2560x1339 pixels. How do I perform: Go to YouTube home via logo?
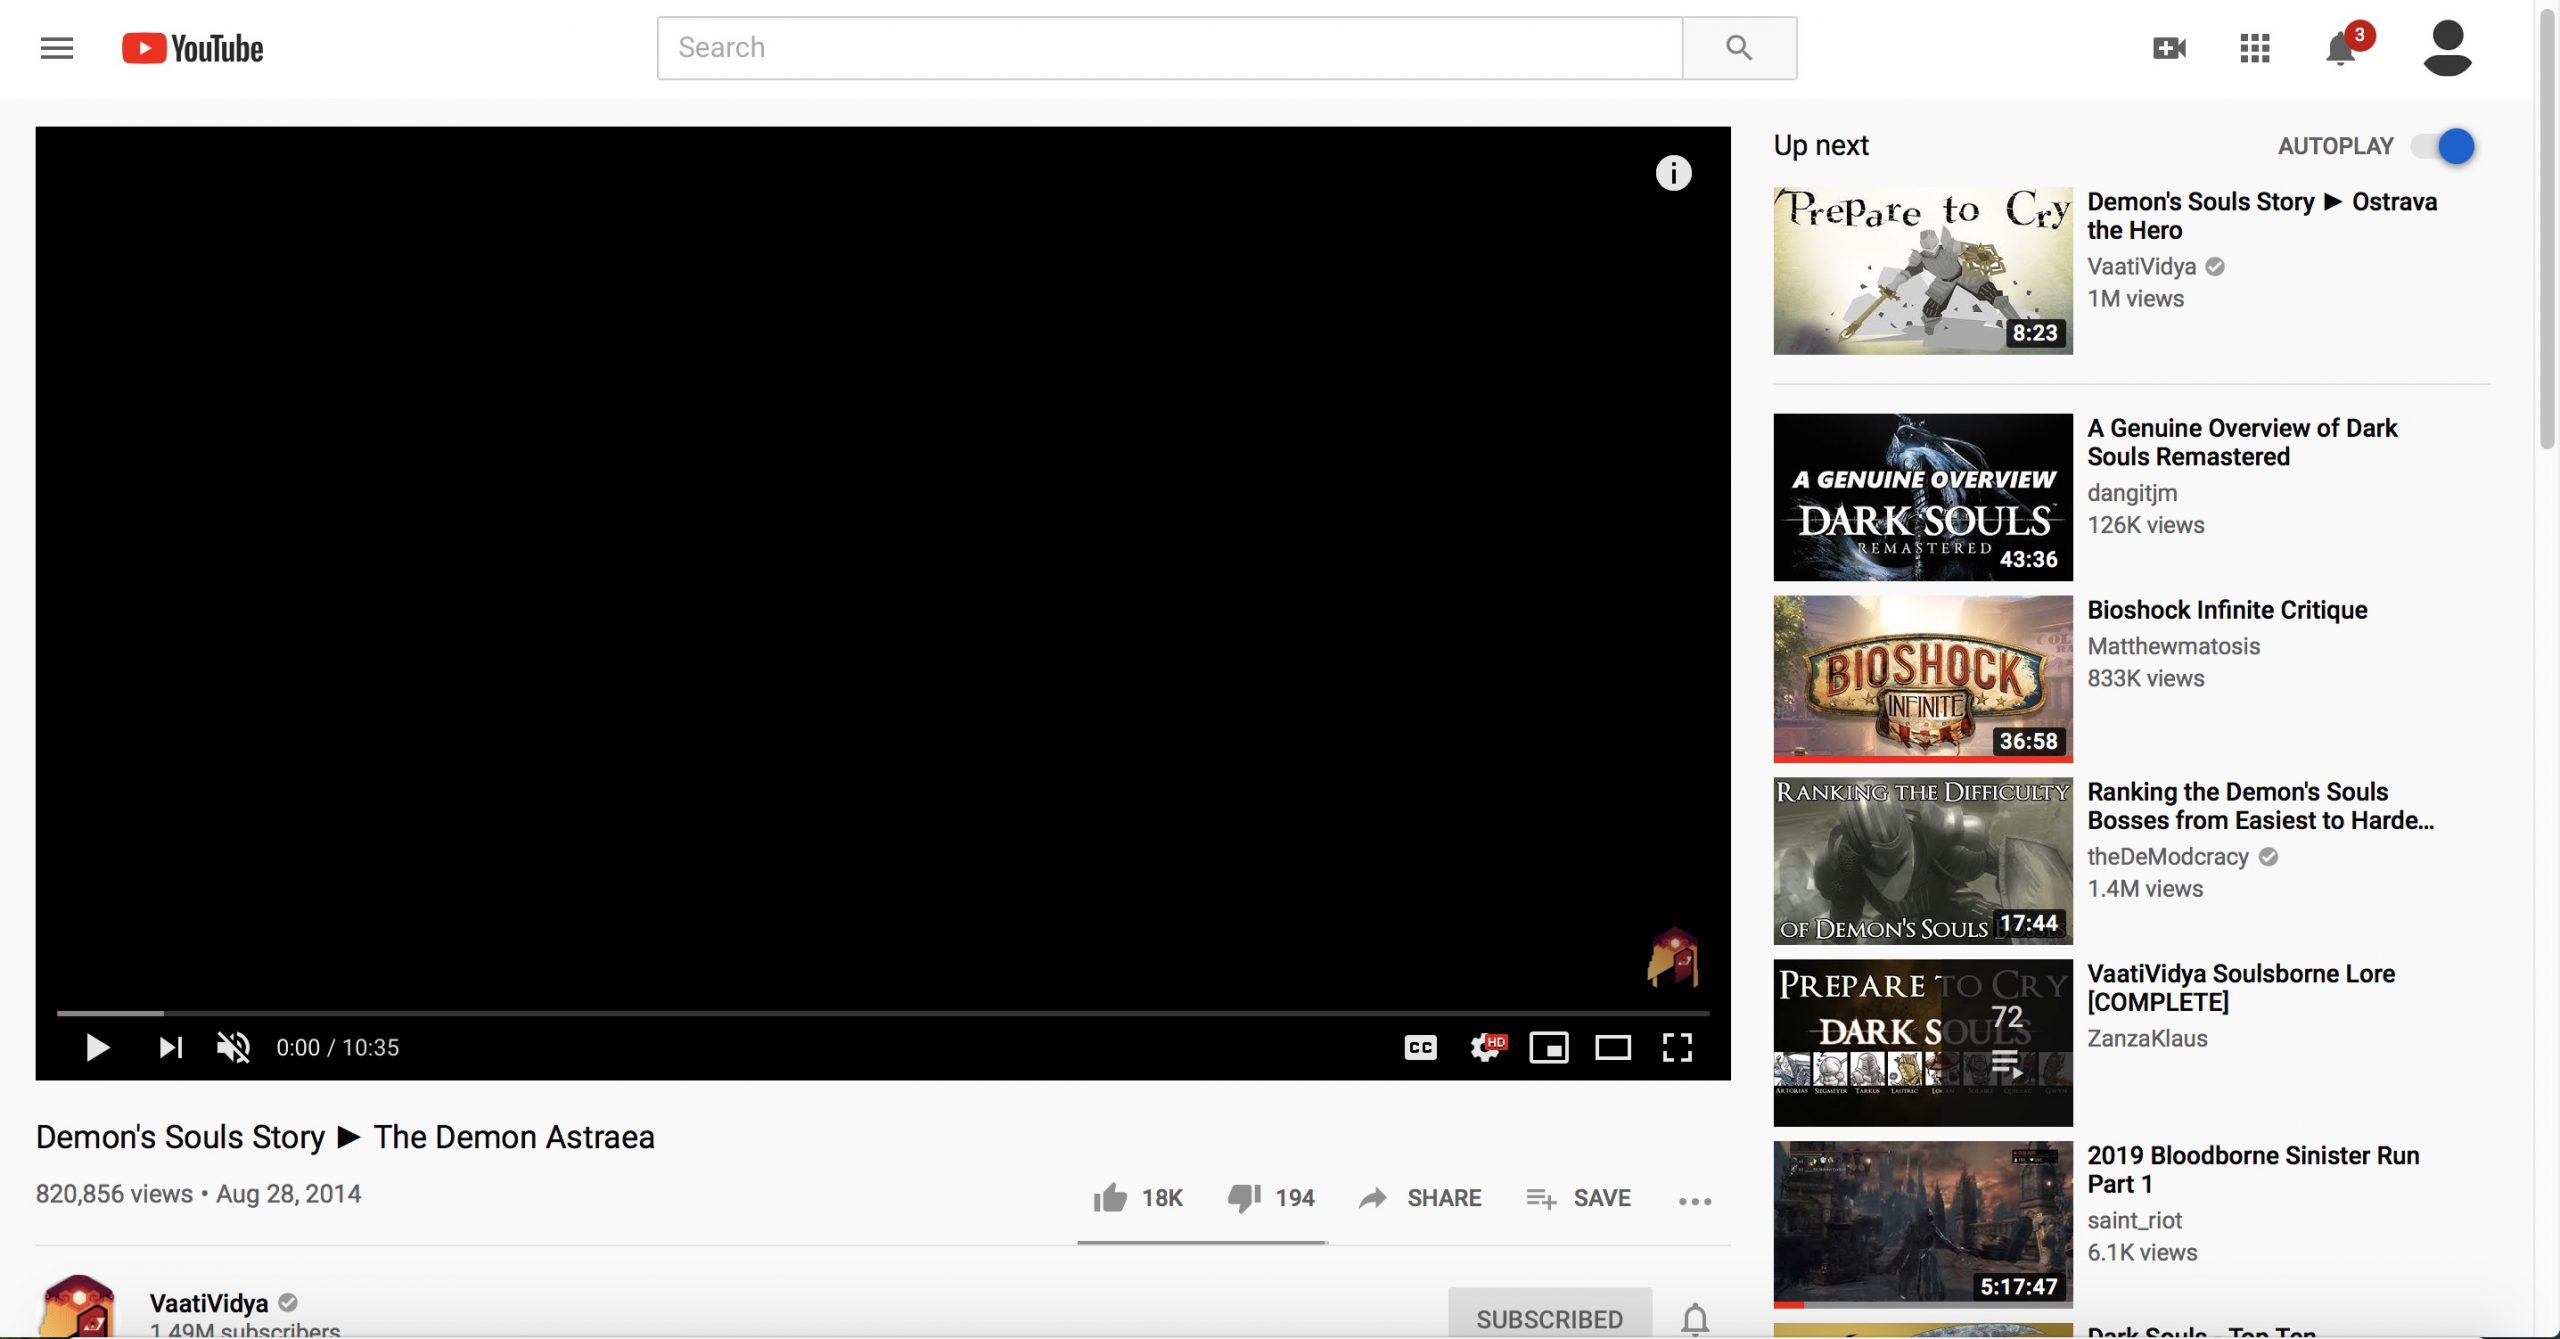193,48
